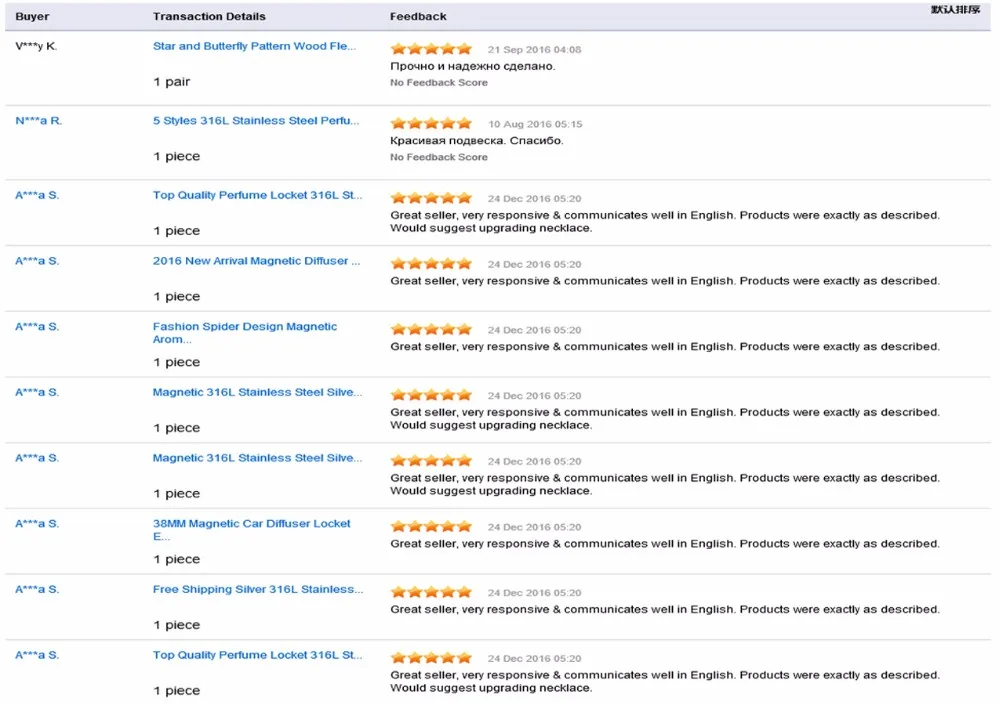View buyer N***a R. profile
Screen dimensions: 1000x705
click(x=38, y=121)
